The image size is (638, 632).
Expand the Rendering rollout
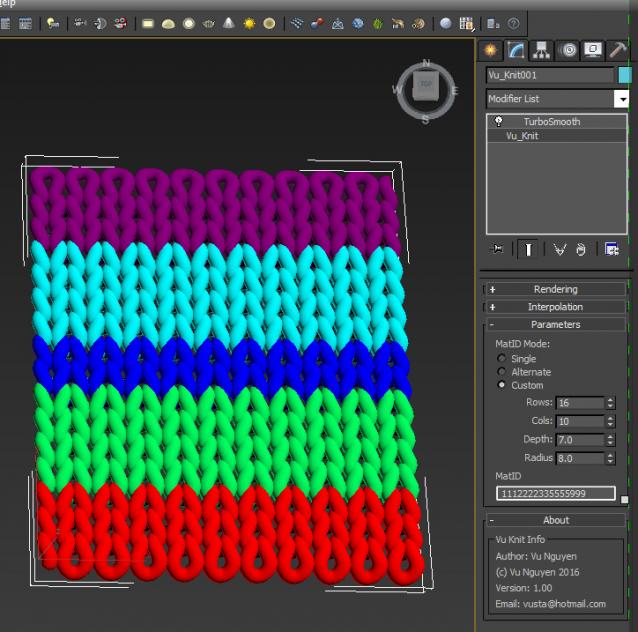pyautogui.click(x=555, y=289)
